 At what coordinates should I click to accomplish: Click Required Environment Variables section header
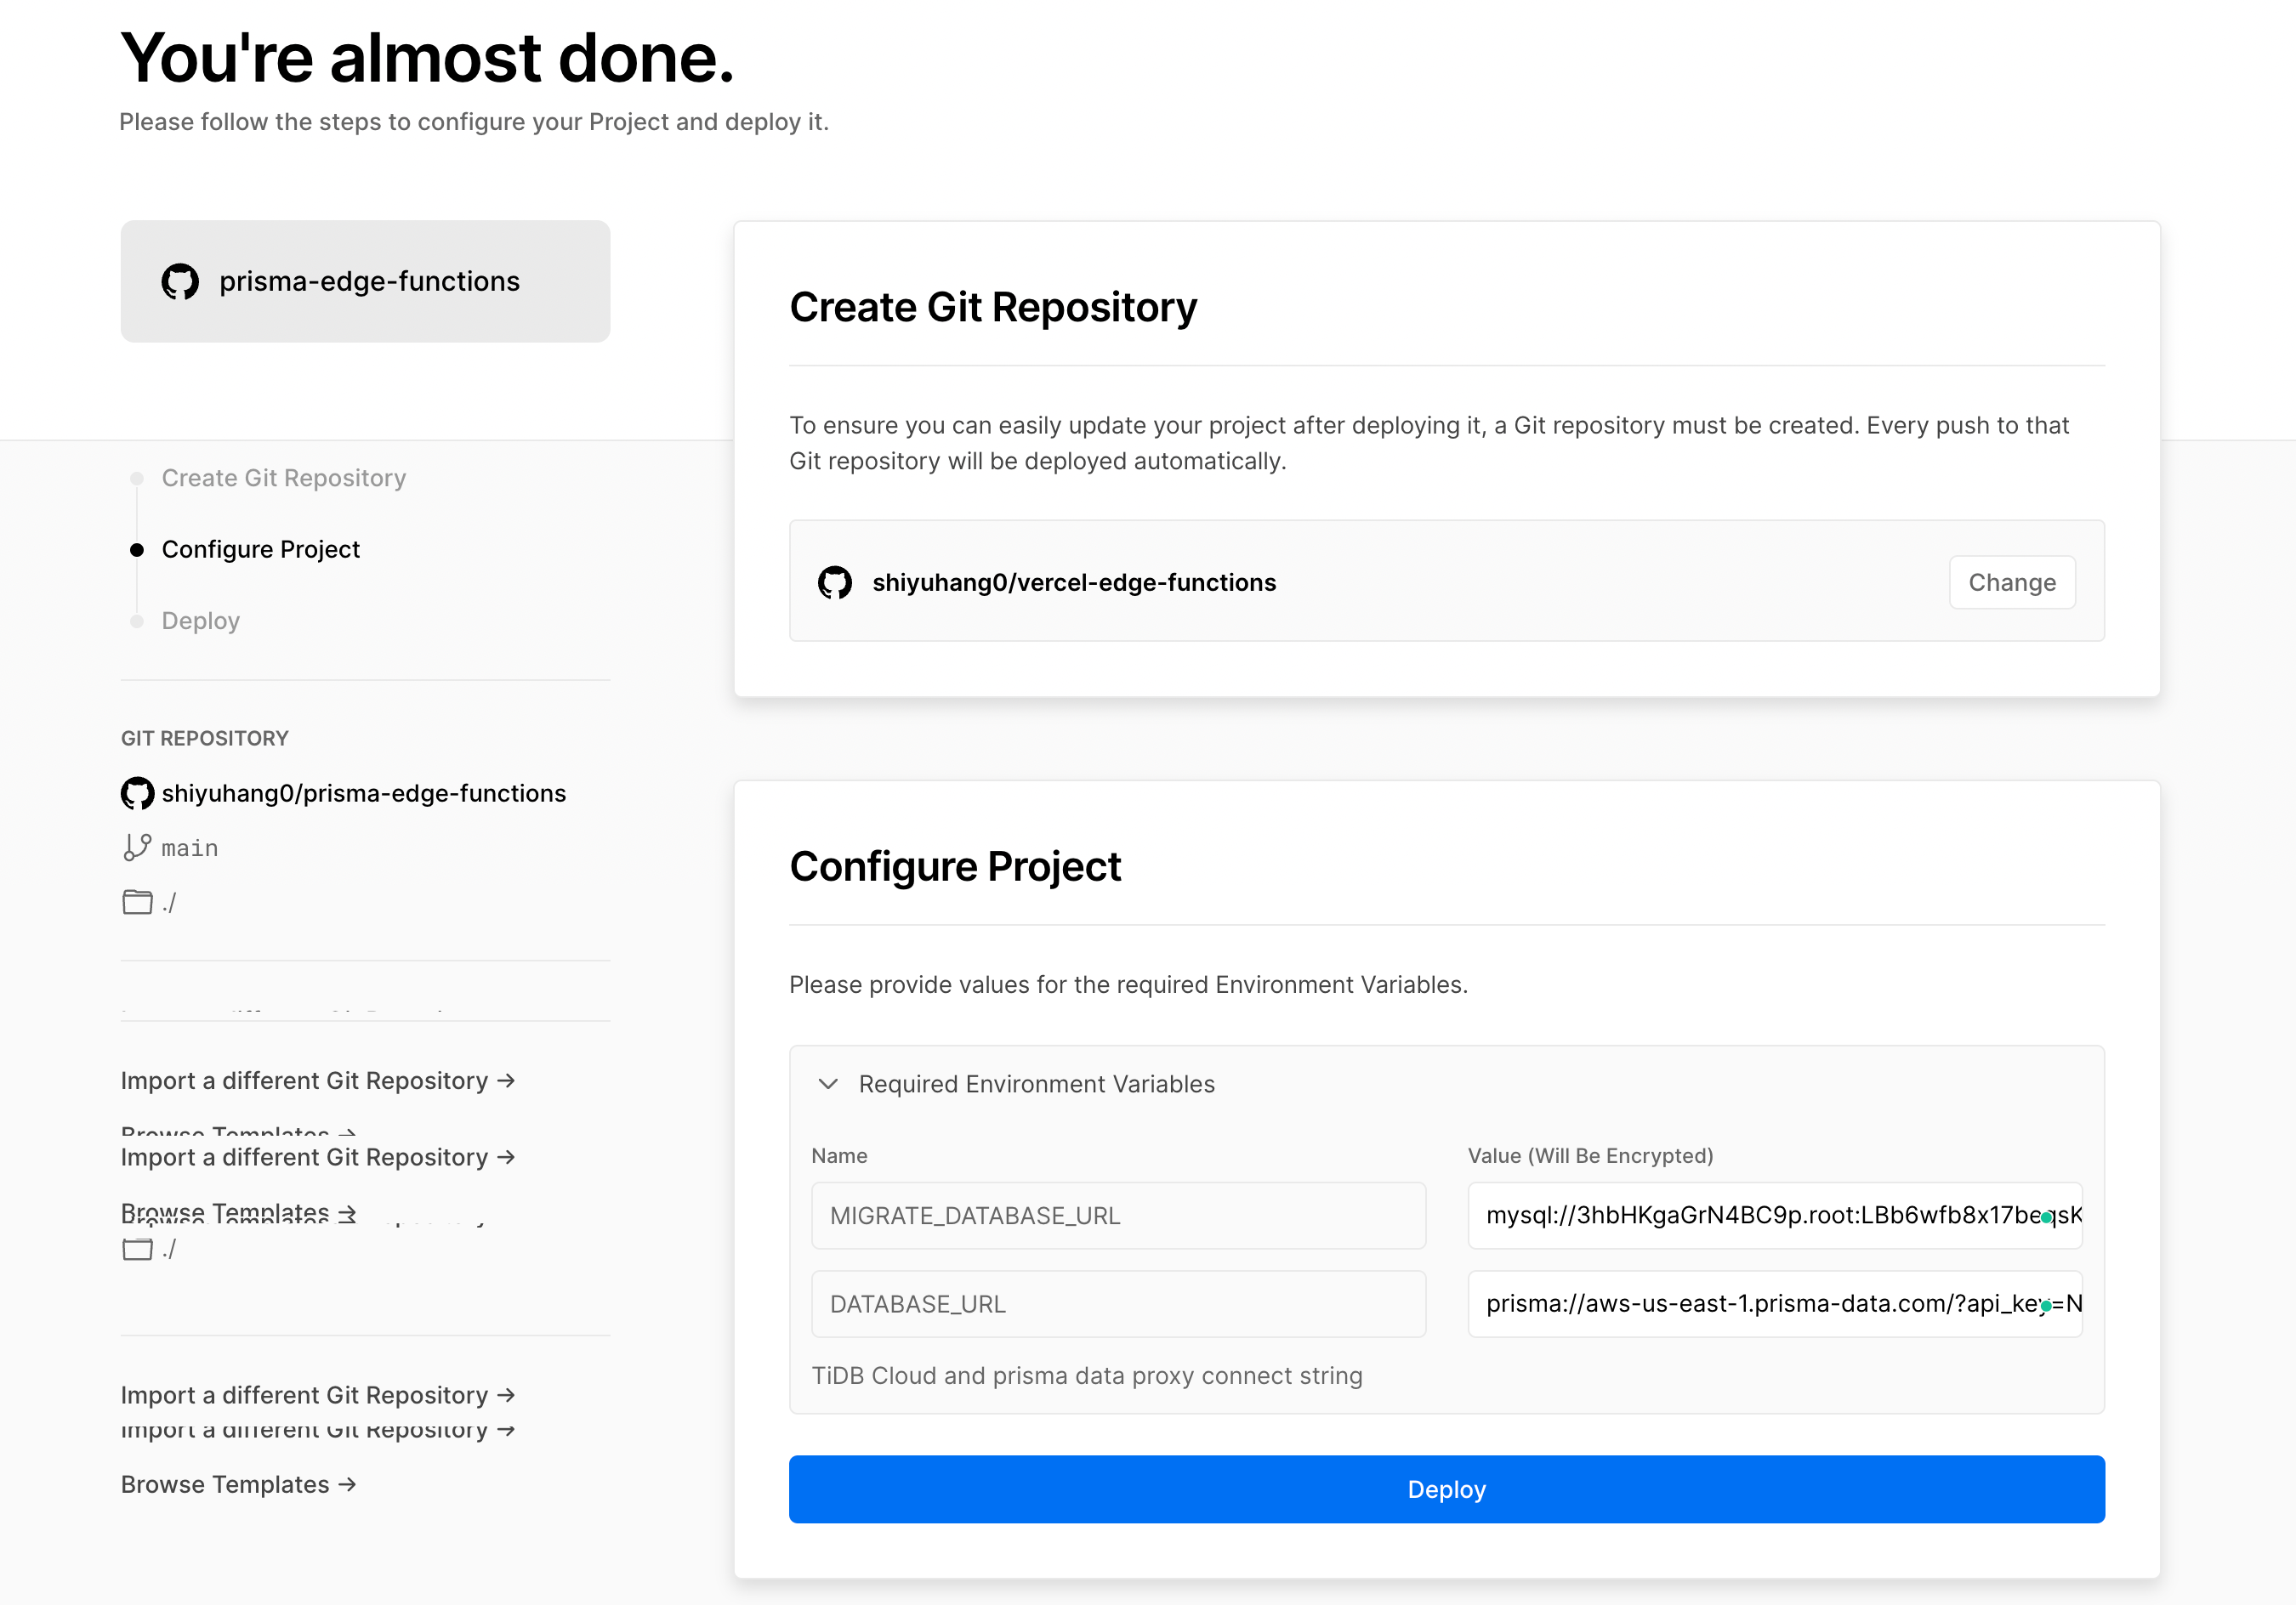point(1036,1084)
